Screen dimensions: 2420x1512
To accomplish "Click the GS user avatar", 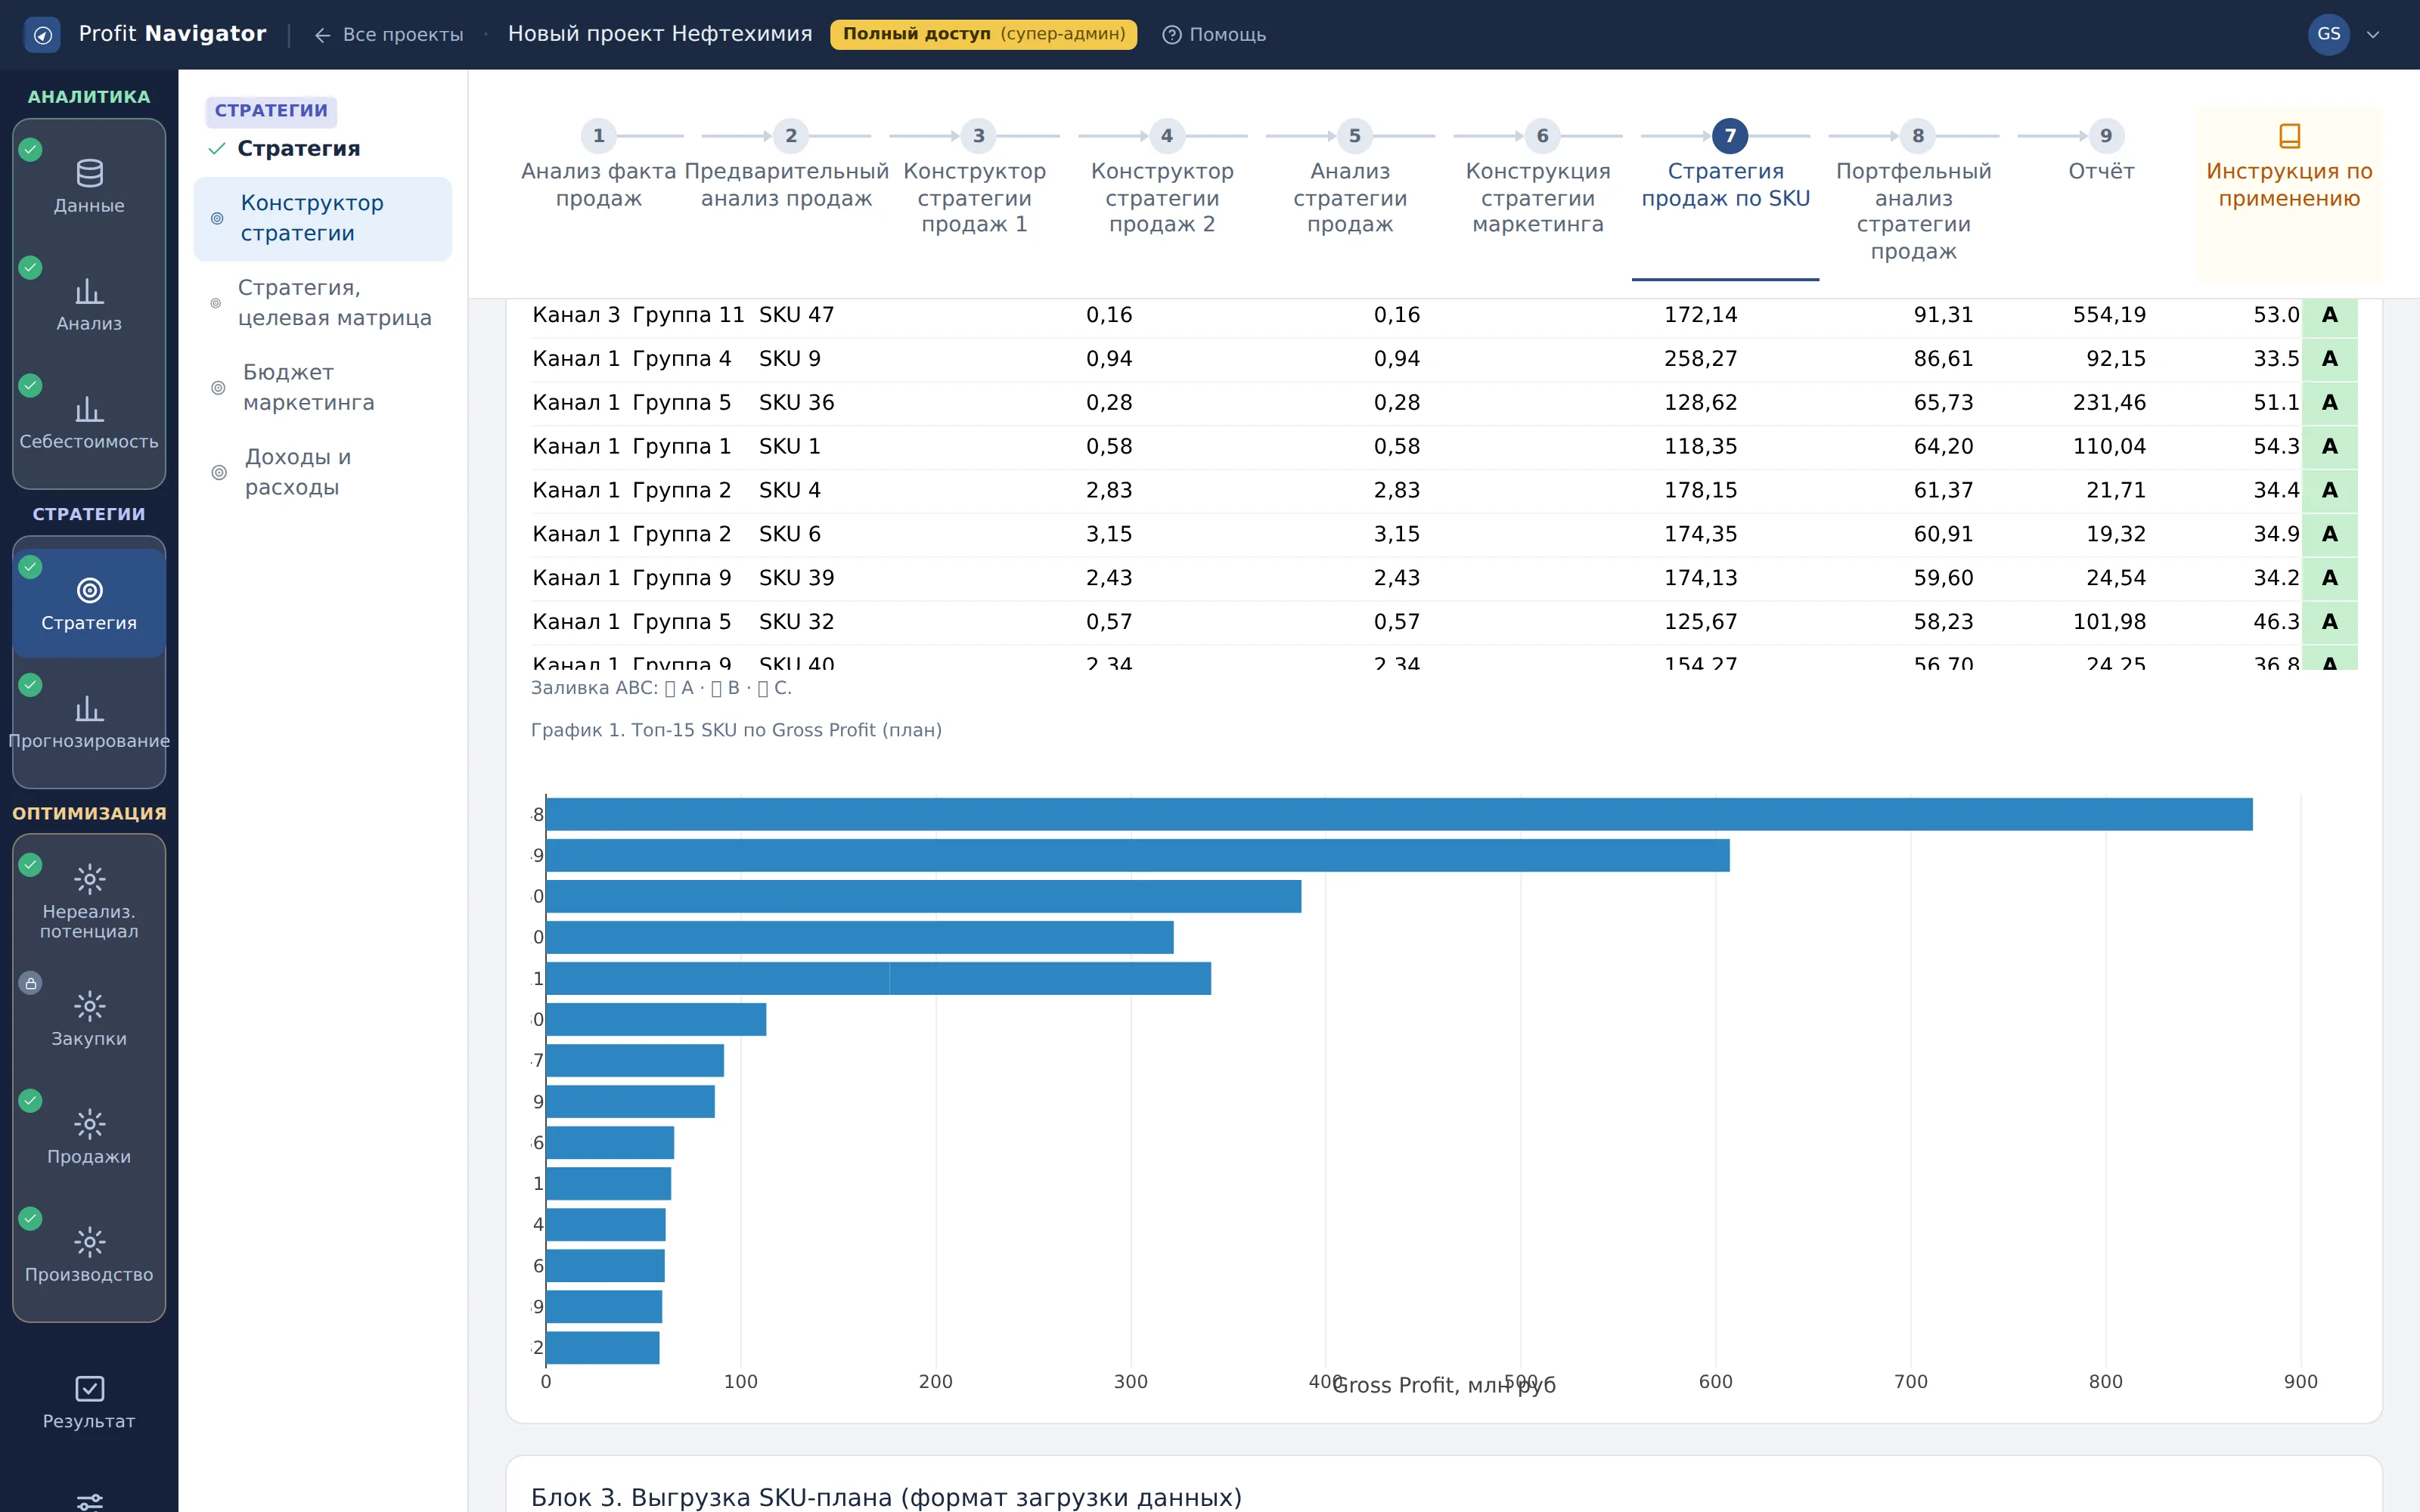I will click(x=2328, y=34).
